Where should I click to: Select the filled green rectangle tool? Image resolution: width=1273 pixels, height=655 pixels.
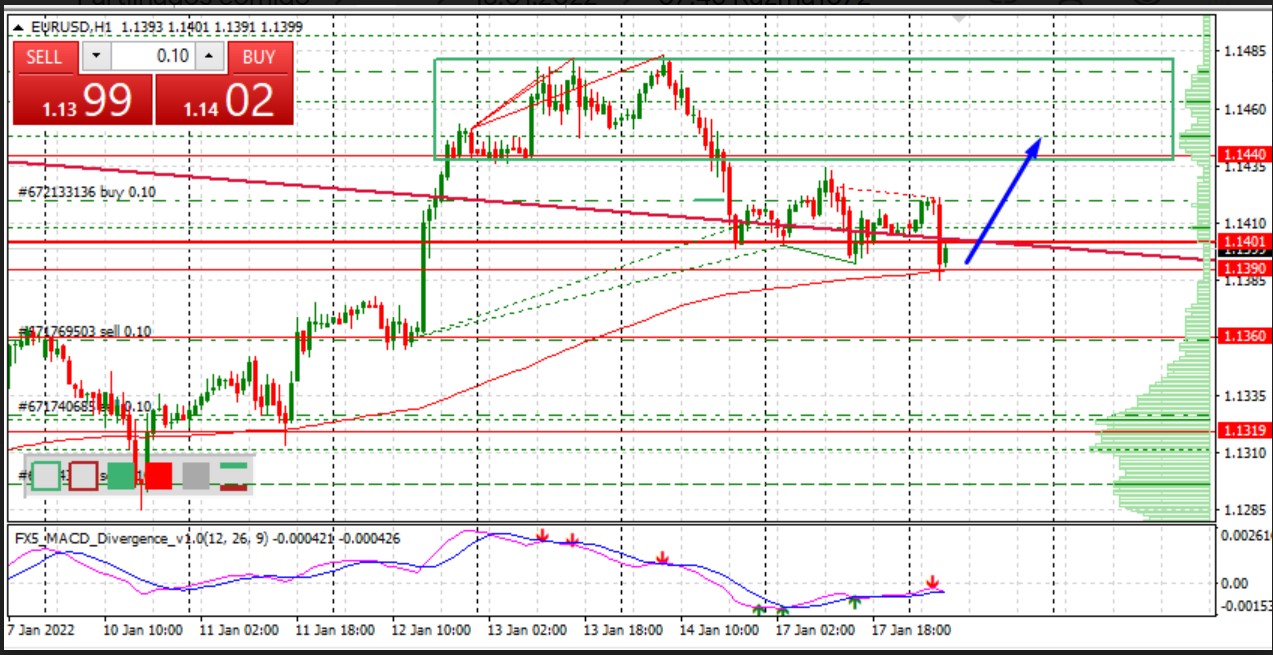[x=121, y=475]
